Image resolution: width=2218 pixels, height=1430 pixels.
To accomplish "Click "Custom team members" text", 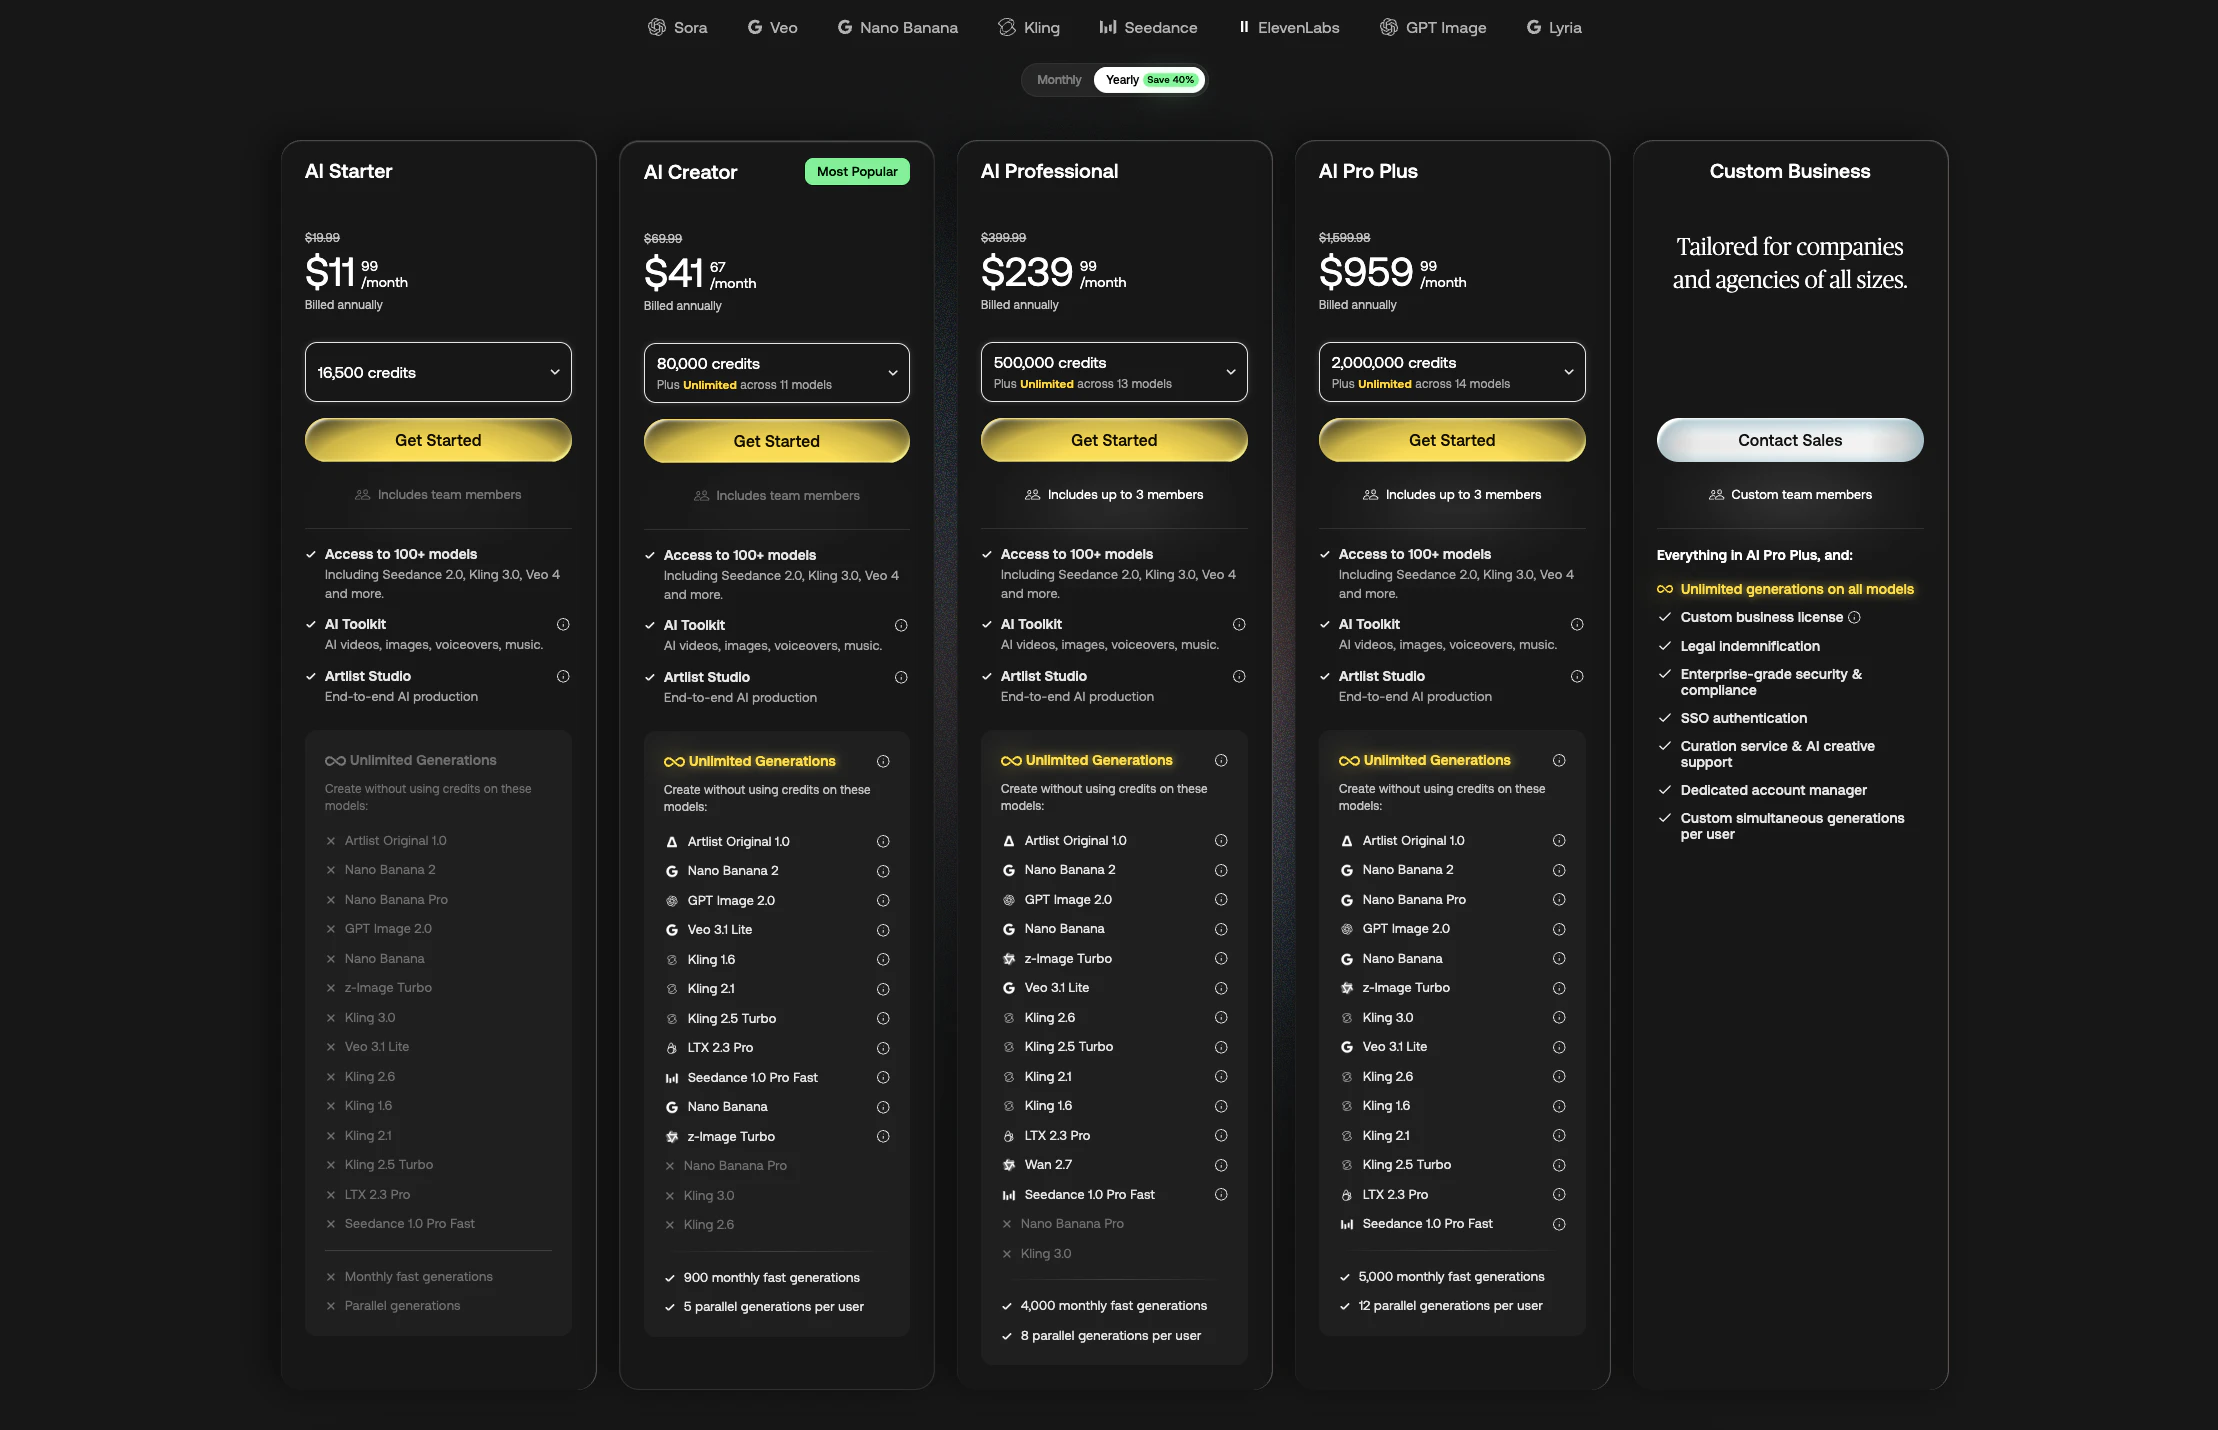I will pyautogui.click(x=1801, y=495).
